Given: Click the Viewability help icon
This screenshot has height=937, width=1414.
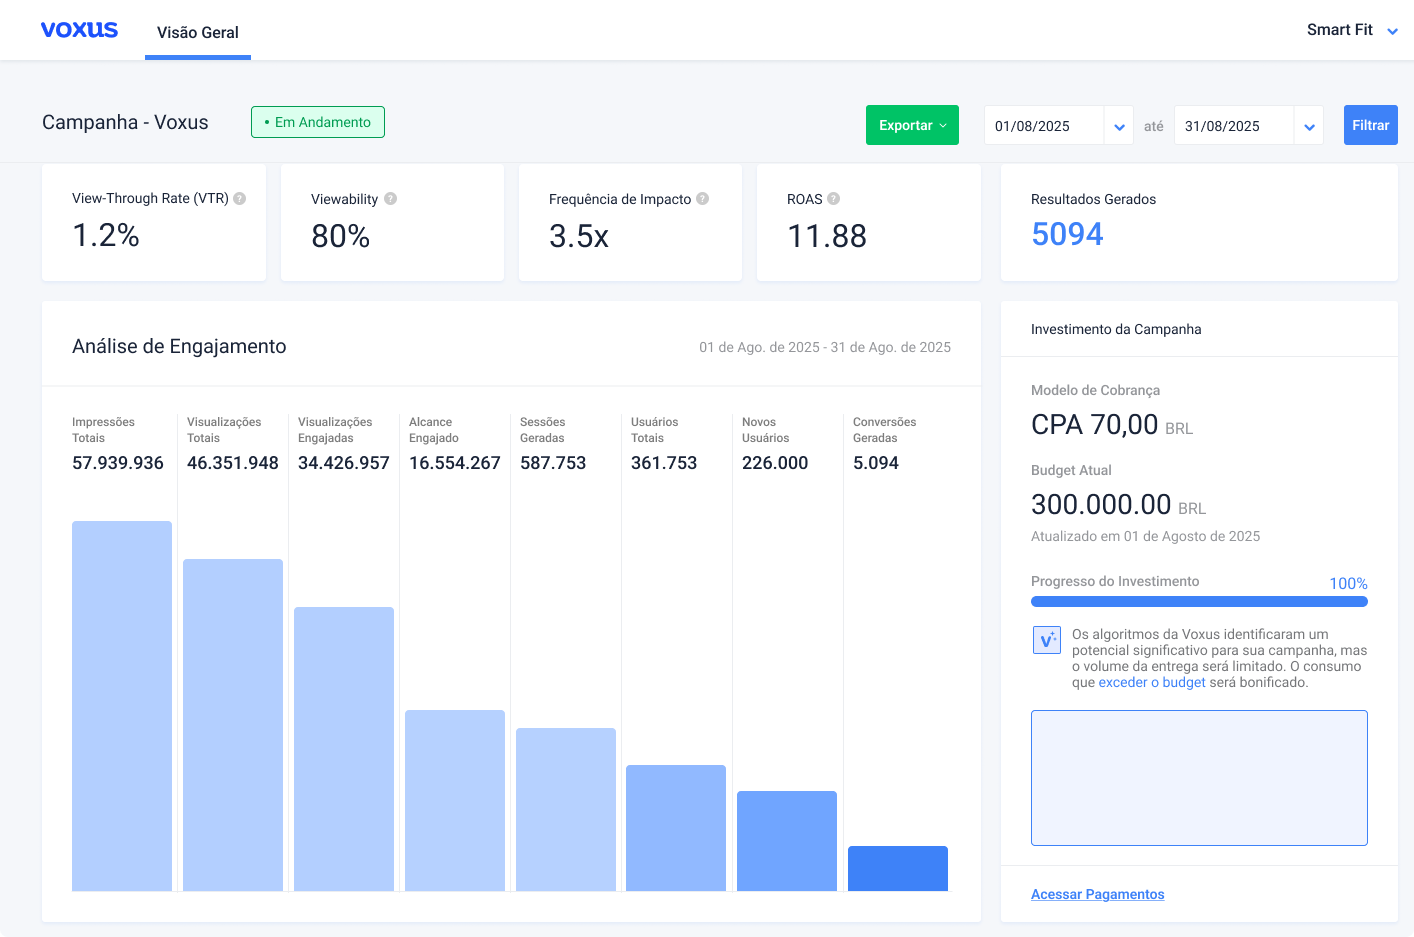Looking at the screenshot, I should point(391,199).
